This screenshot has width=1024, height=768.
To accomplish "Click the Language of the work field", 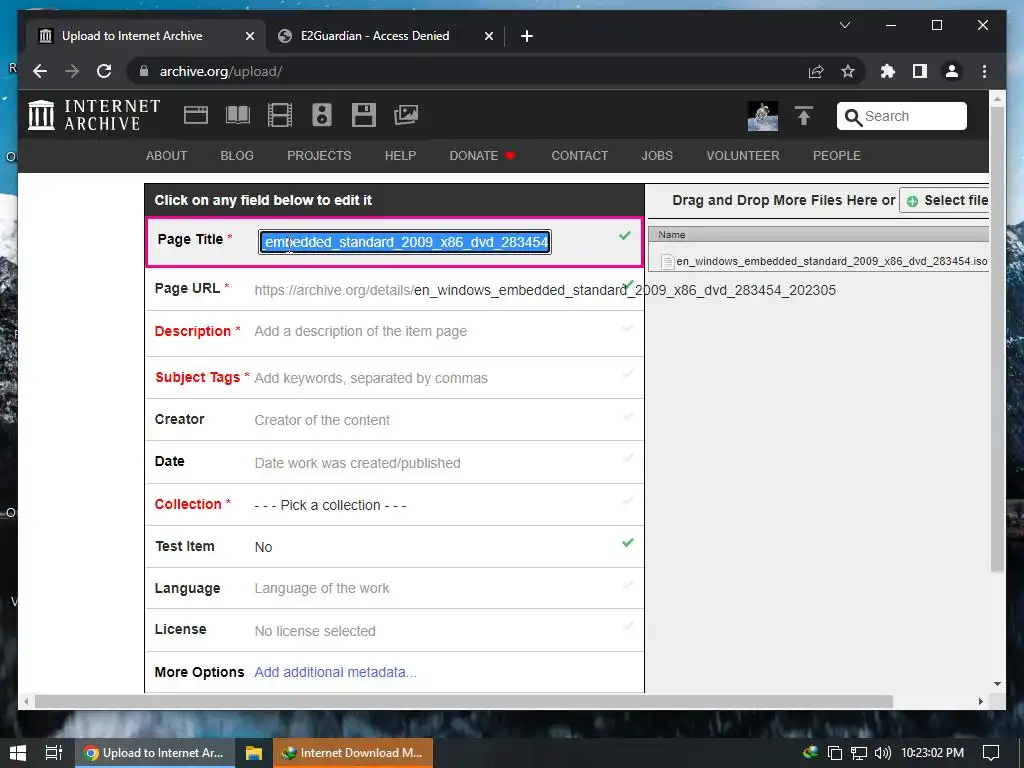I will [321, 588].
